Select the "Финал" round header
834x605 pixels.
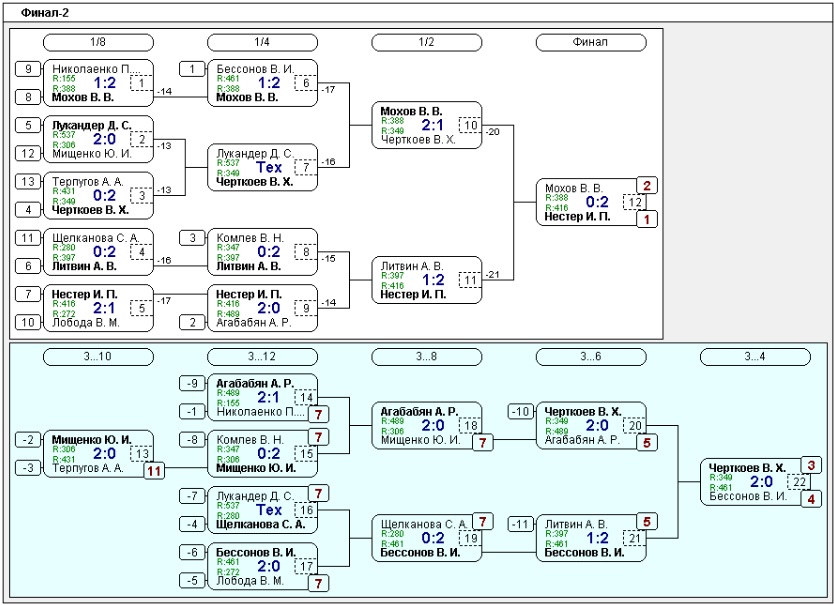(591, 43)
